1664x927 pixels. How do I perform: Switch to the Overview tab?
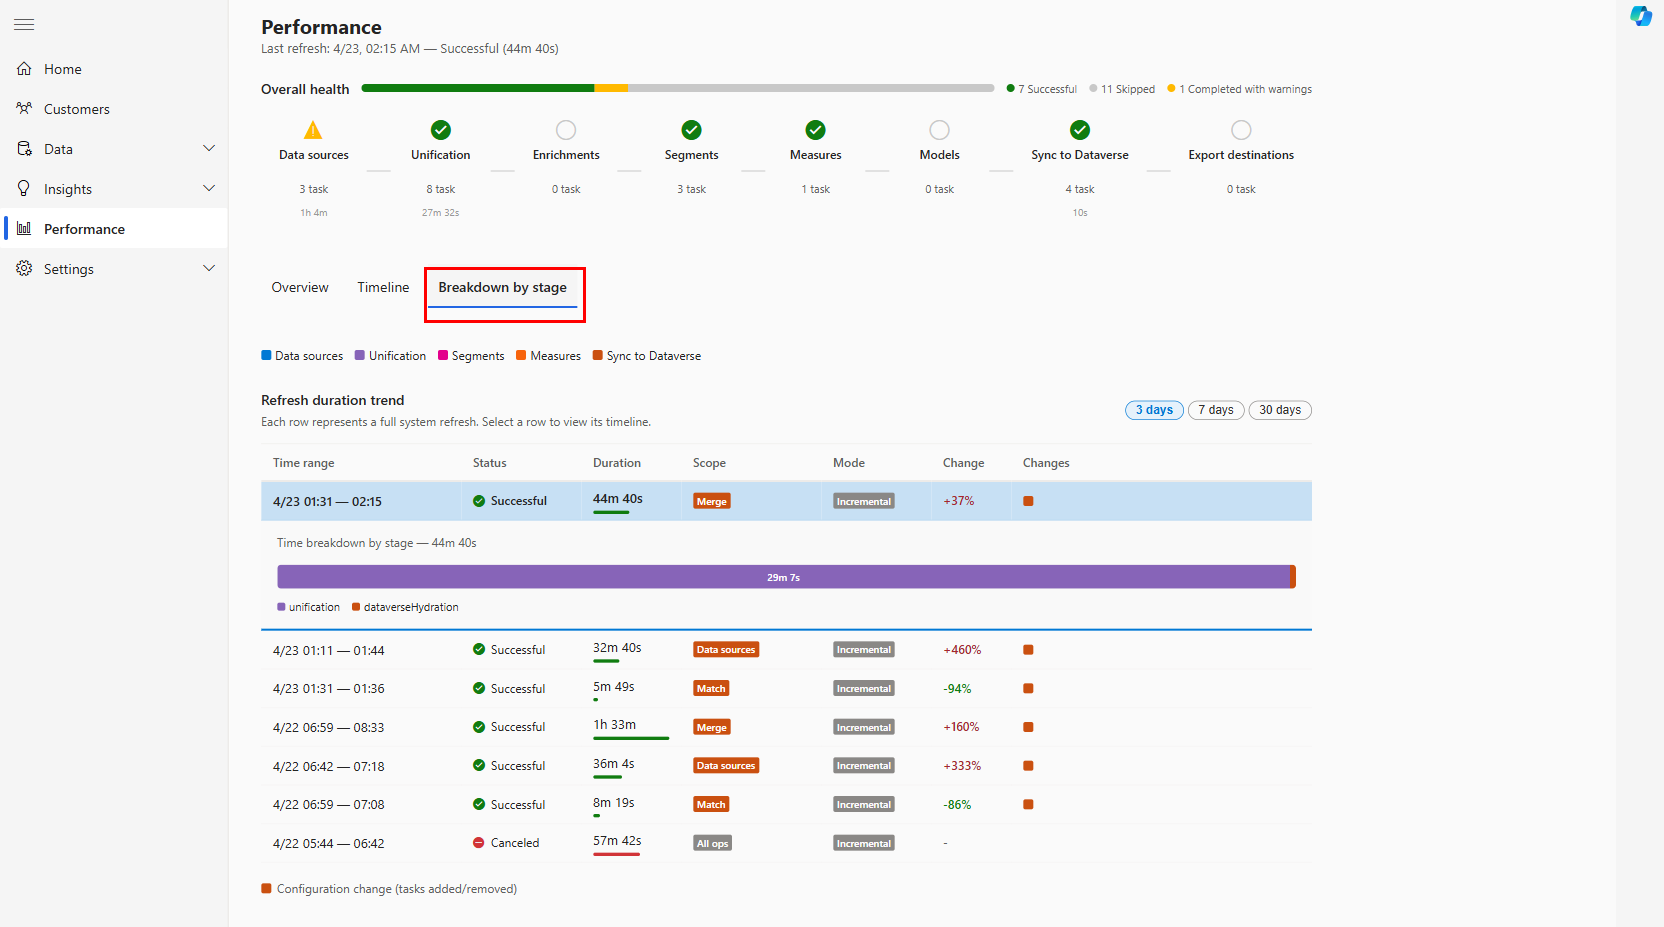coord(300,288)
